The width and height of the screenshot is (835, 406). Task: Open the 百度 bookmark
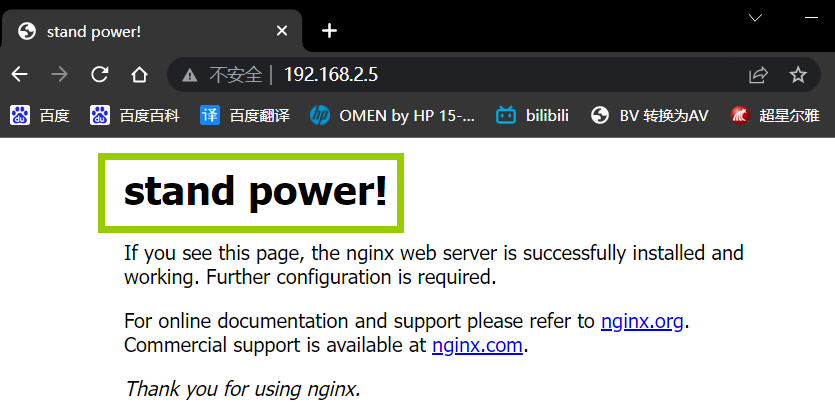(x=39, y=115)
